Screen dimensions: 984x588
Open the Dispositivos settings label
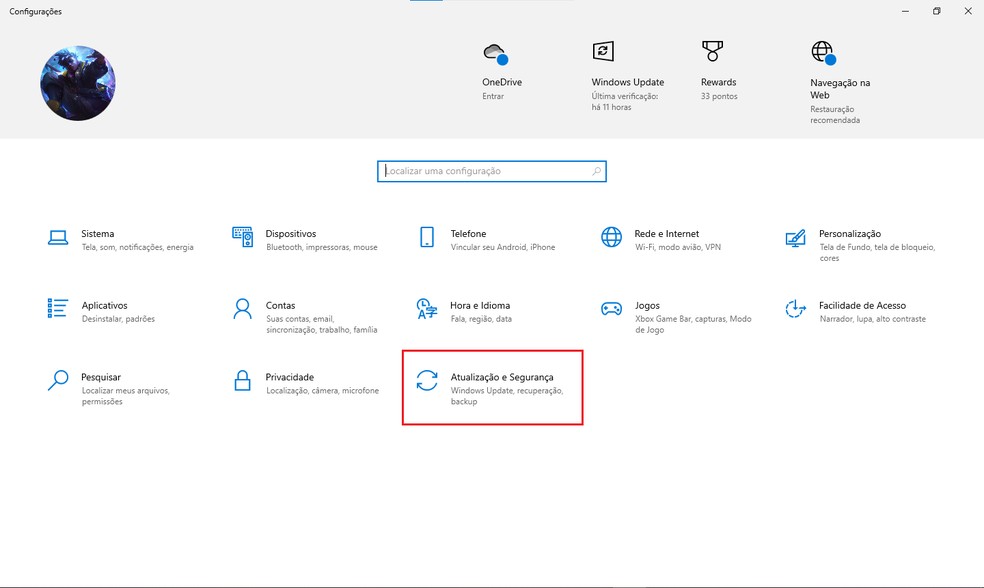tap(291, 233)
